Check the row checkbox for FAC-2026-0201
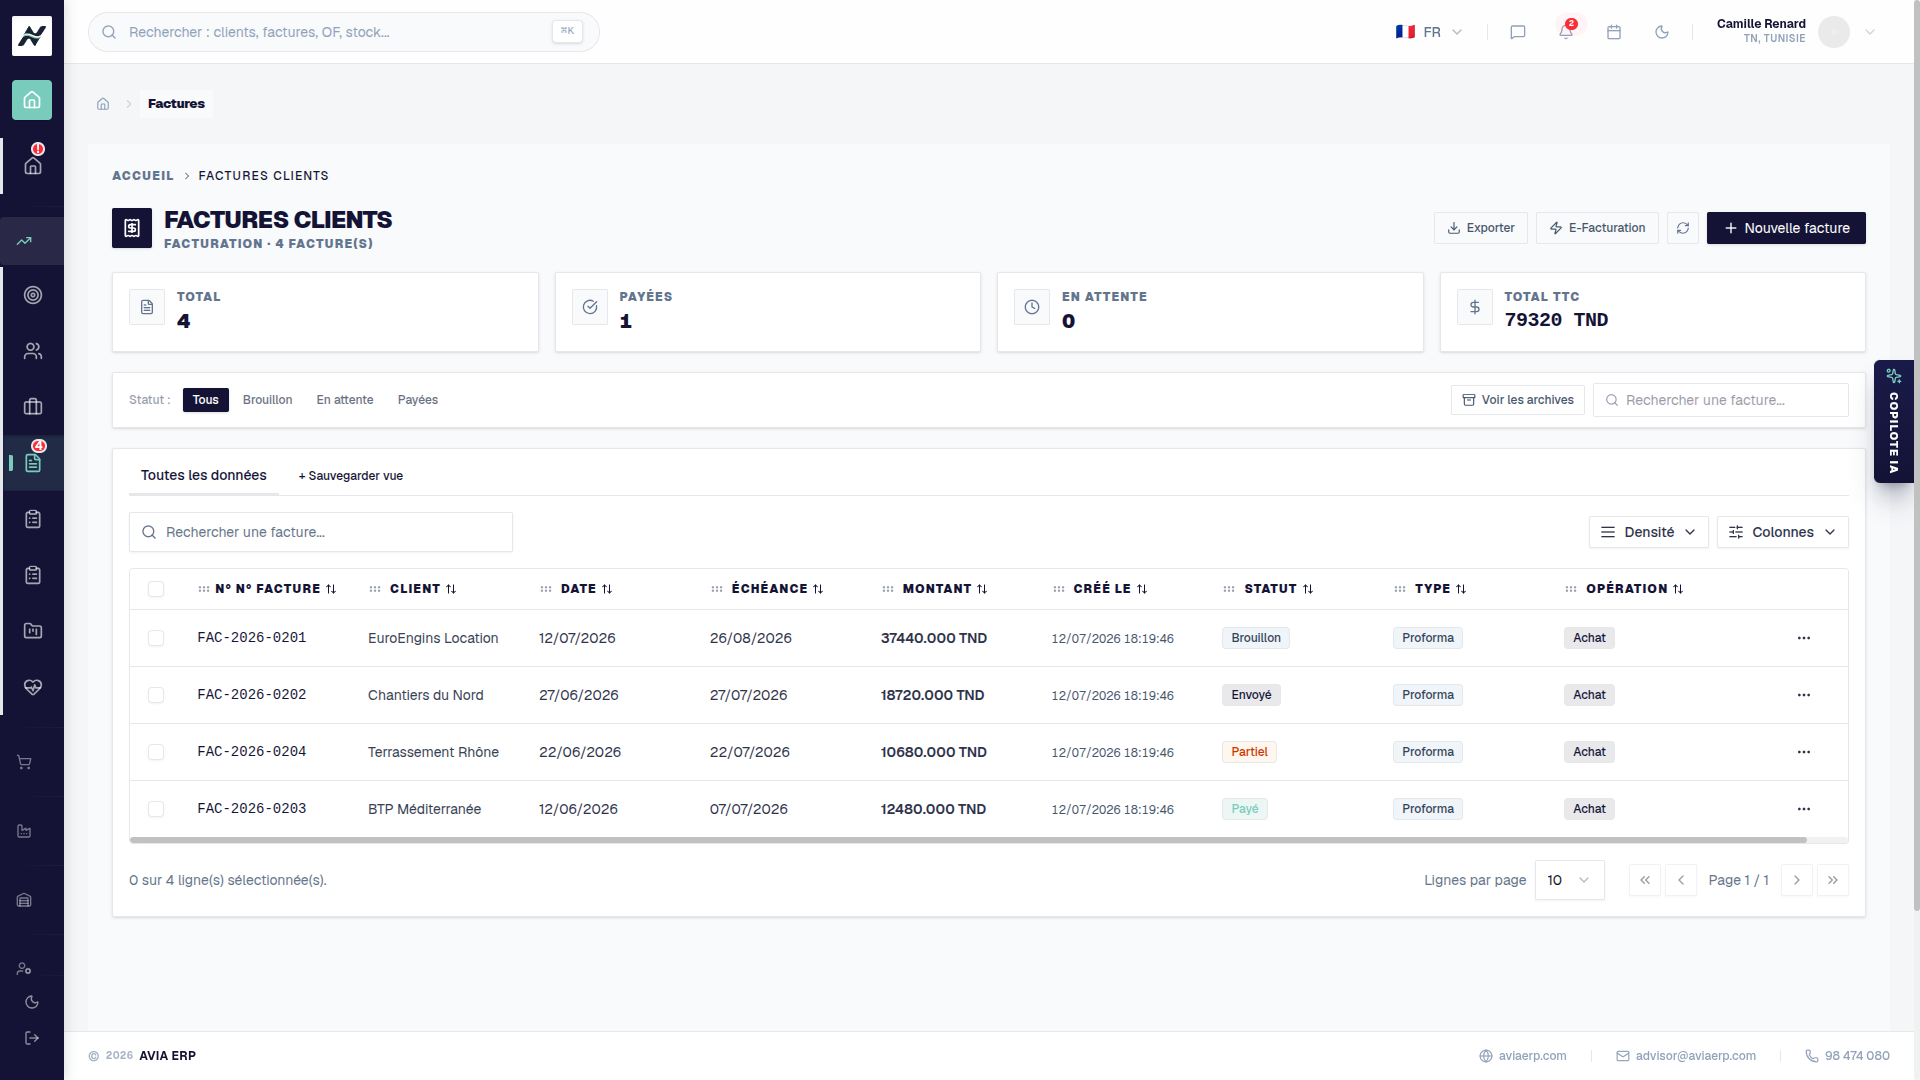Image resolution: width=1920 pixels, height=1080 pixels. coord(156,638)
